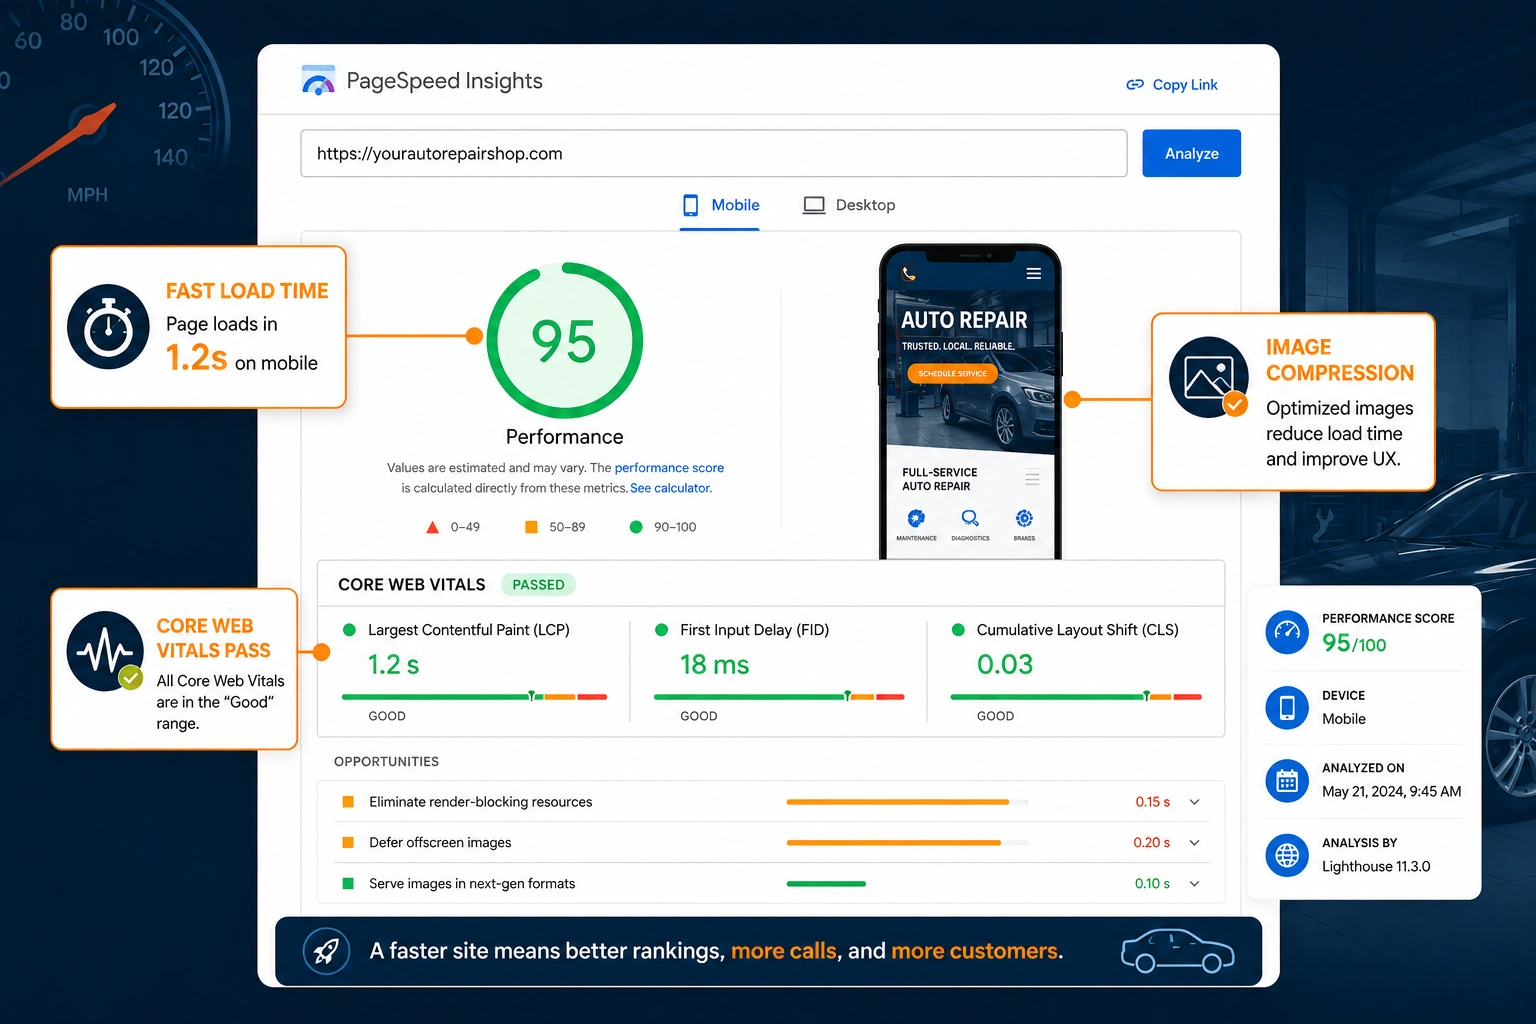Click the blue Analyze button

1191,153
